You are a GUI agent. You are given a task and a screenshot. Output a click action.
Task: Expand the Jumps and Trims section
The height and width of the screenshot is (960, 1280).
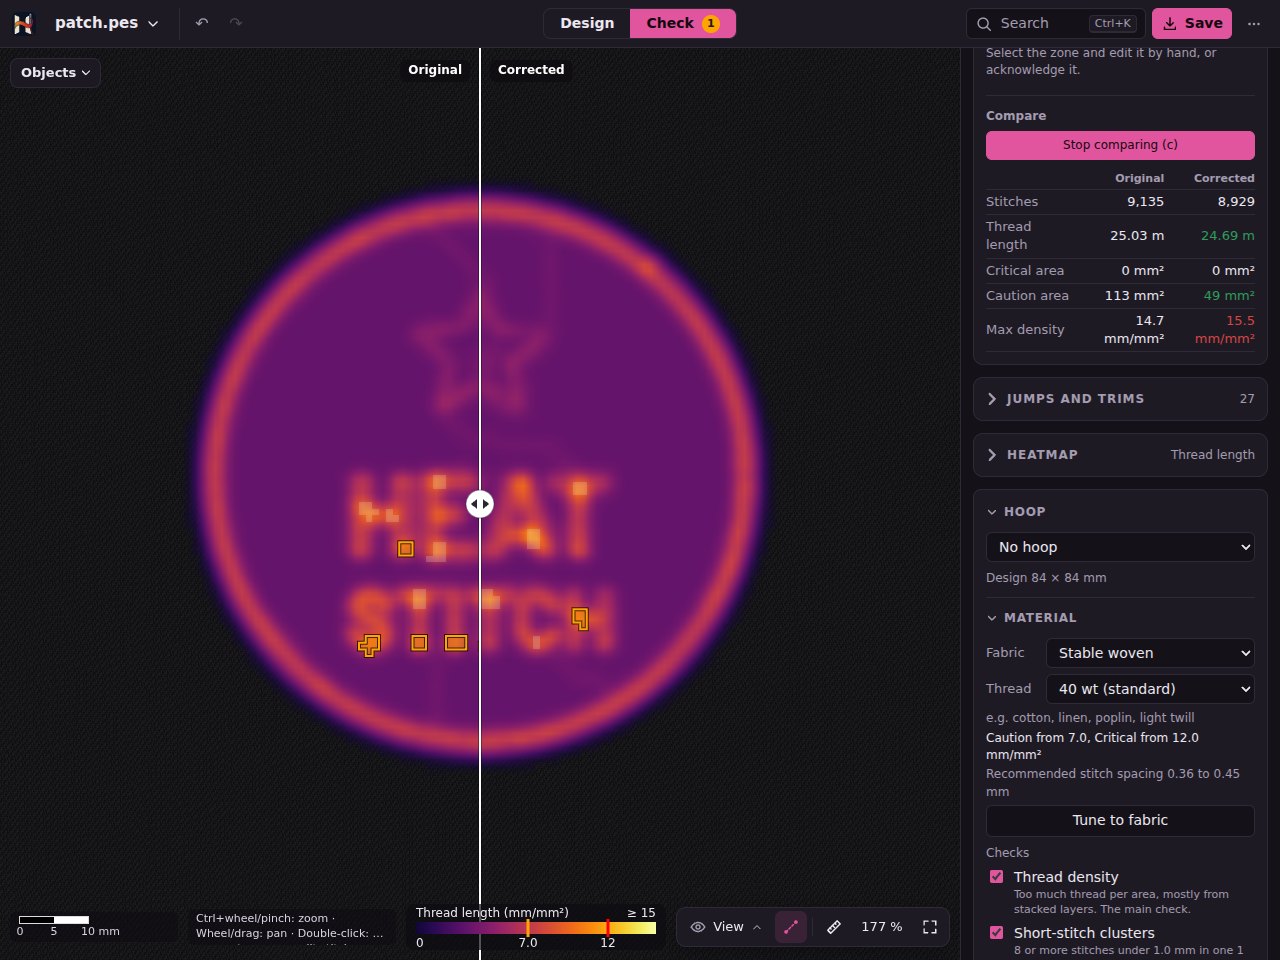[x=1120, y=399]
